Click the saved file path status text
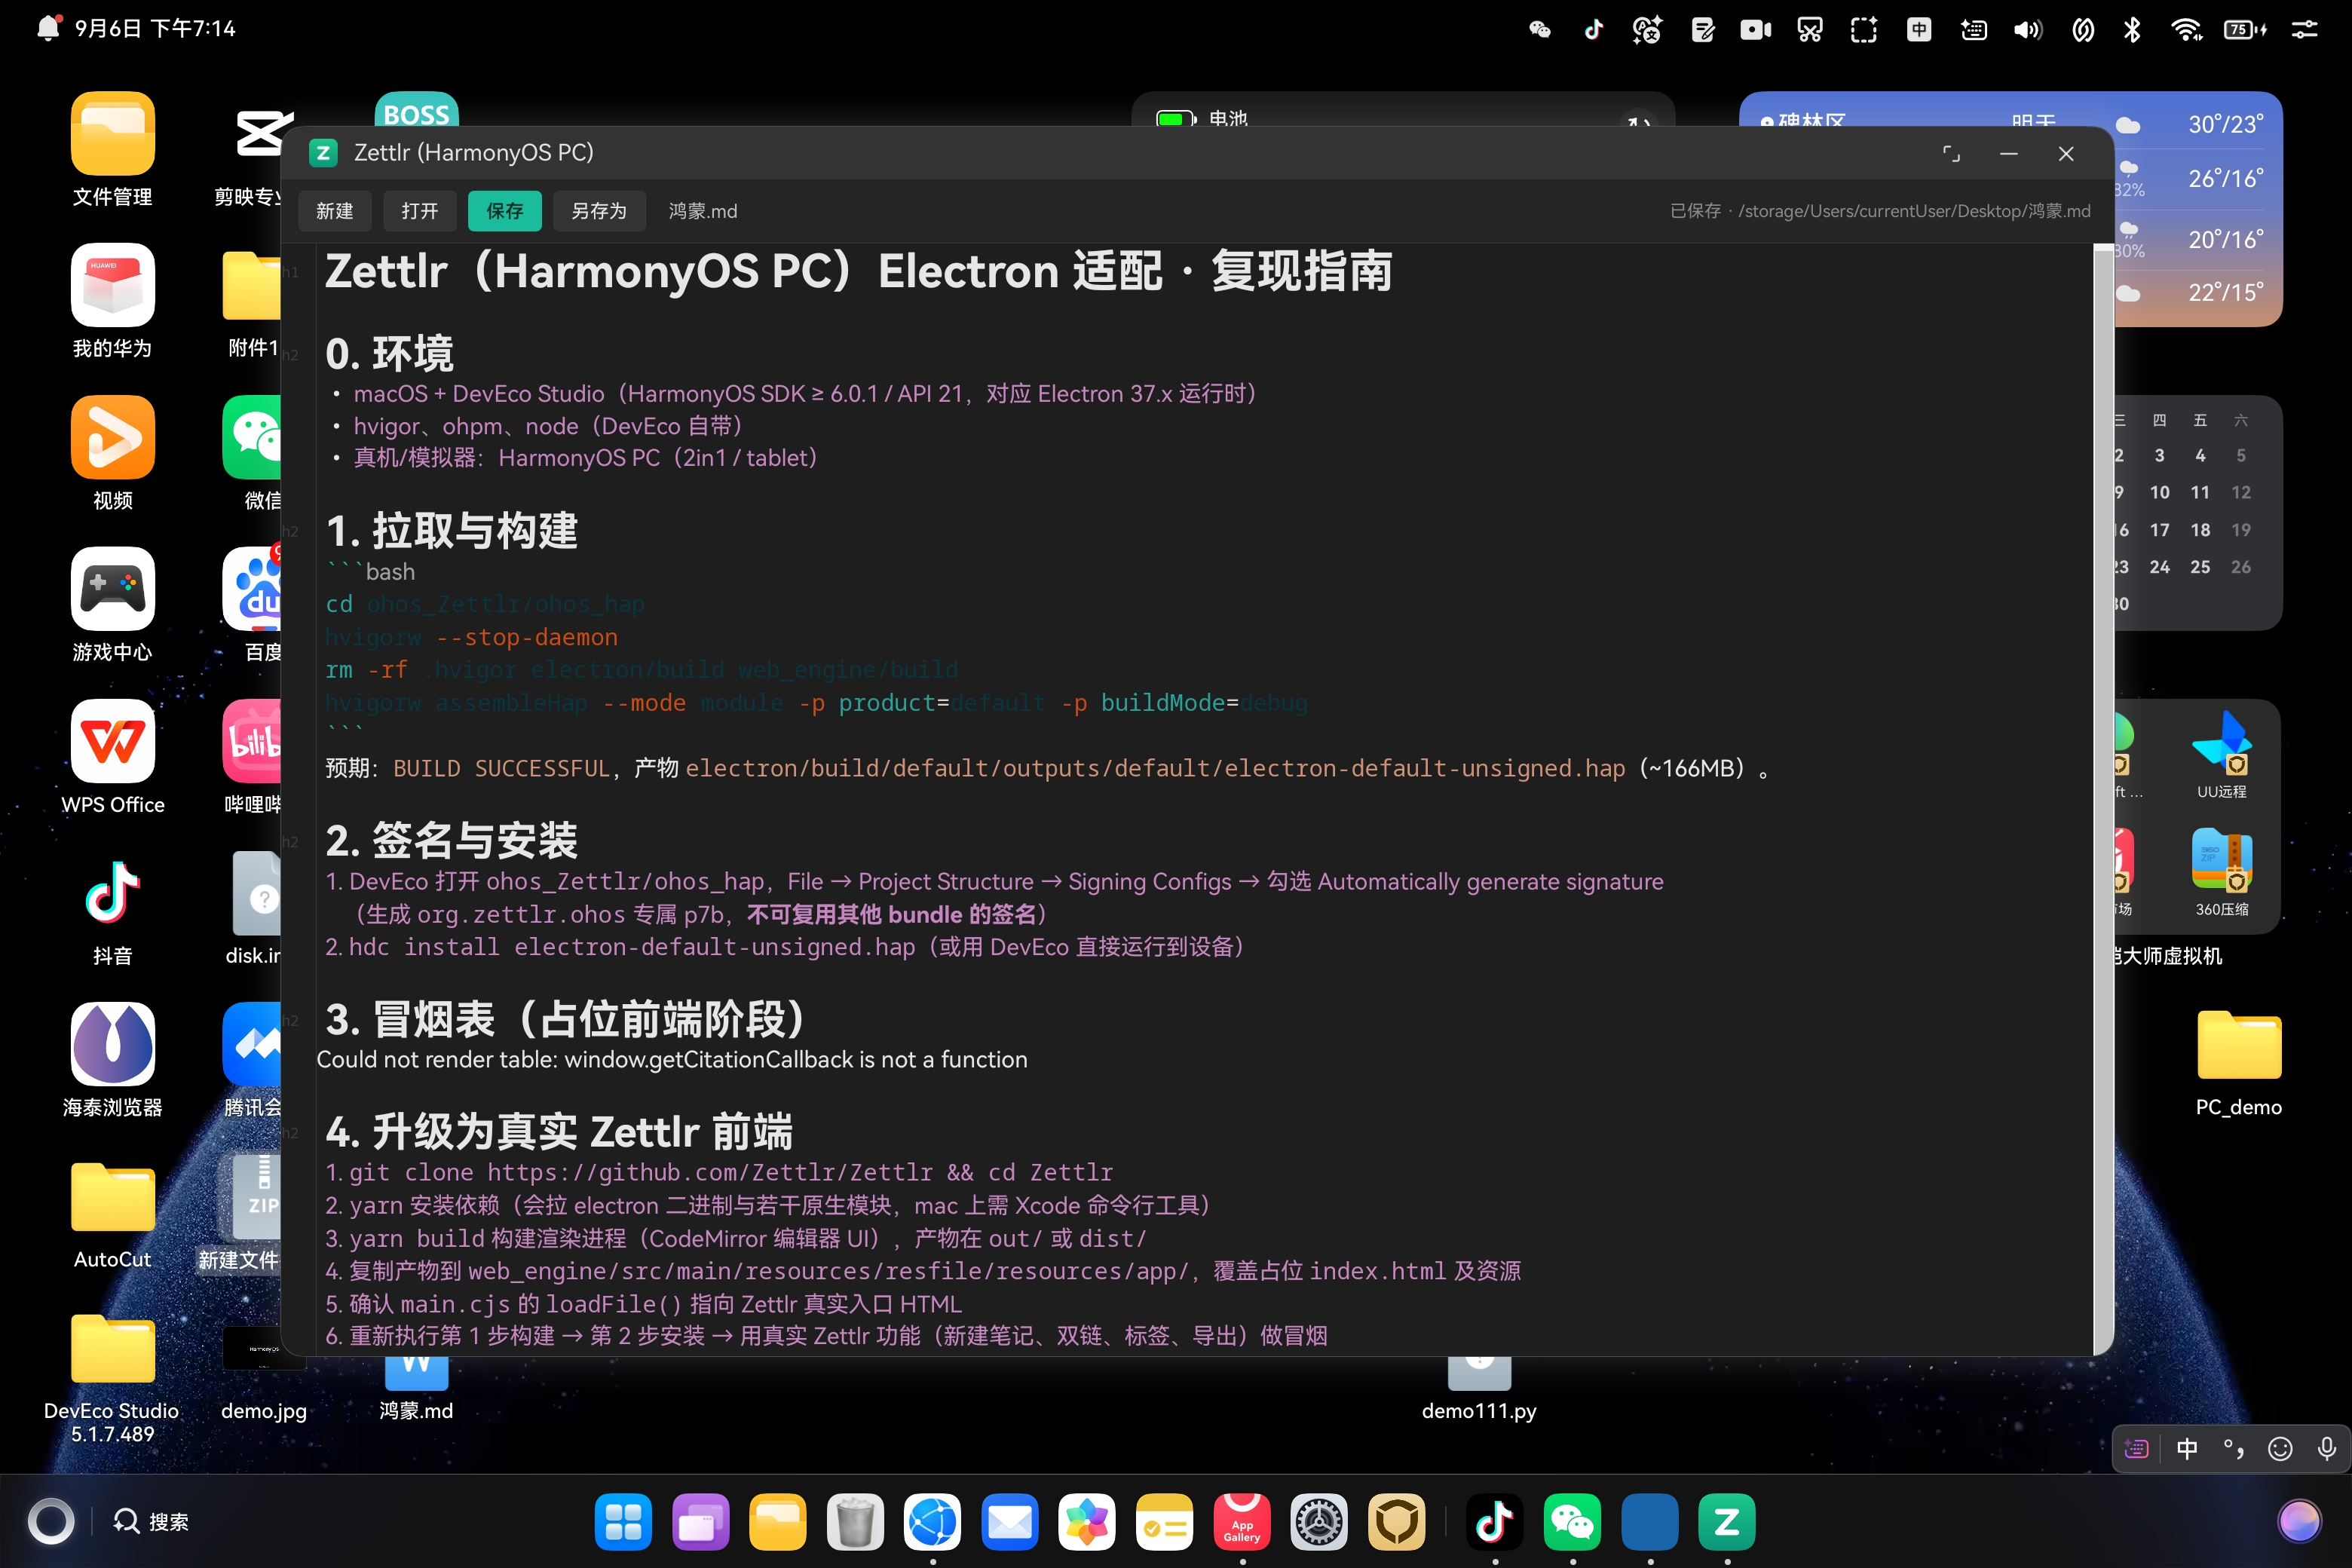 point(1879,211)
